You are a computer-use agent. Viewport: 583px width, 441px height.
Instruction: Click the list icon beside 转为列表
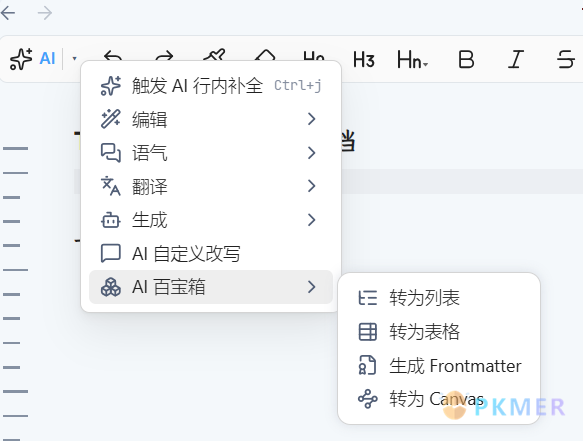tap(368, 298)
